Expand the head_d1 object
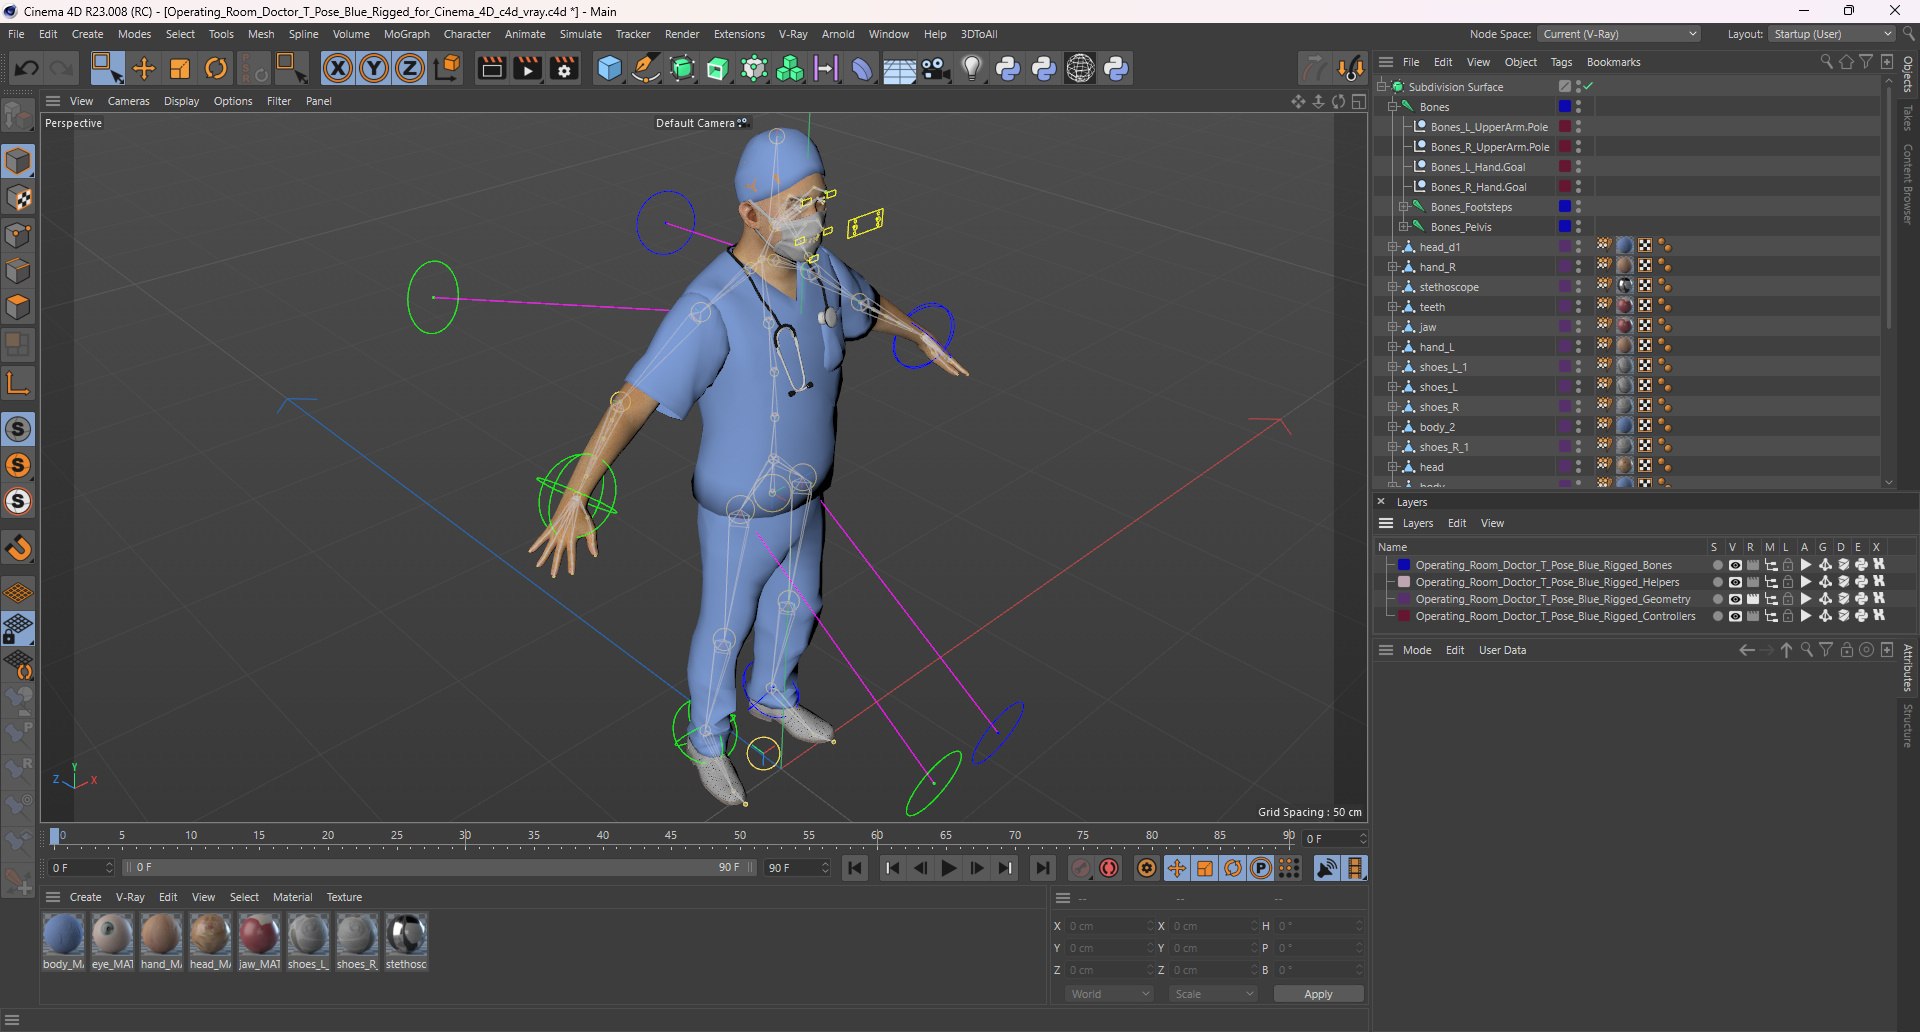This screenshot has height=1032, width=1920. (x=1392, y=247)
